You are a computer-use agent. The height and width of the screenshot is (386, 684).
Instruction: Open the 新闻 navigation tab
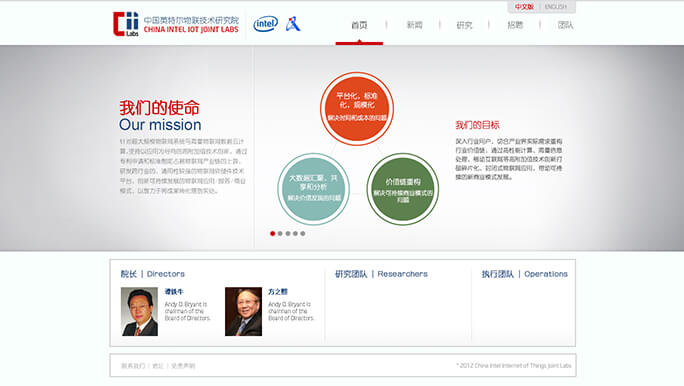[414, 25]
